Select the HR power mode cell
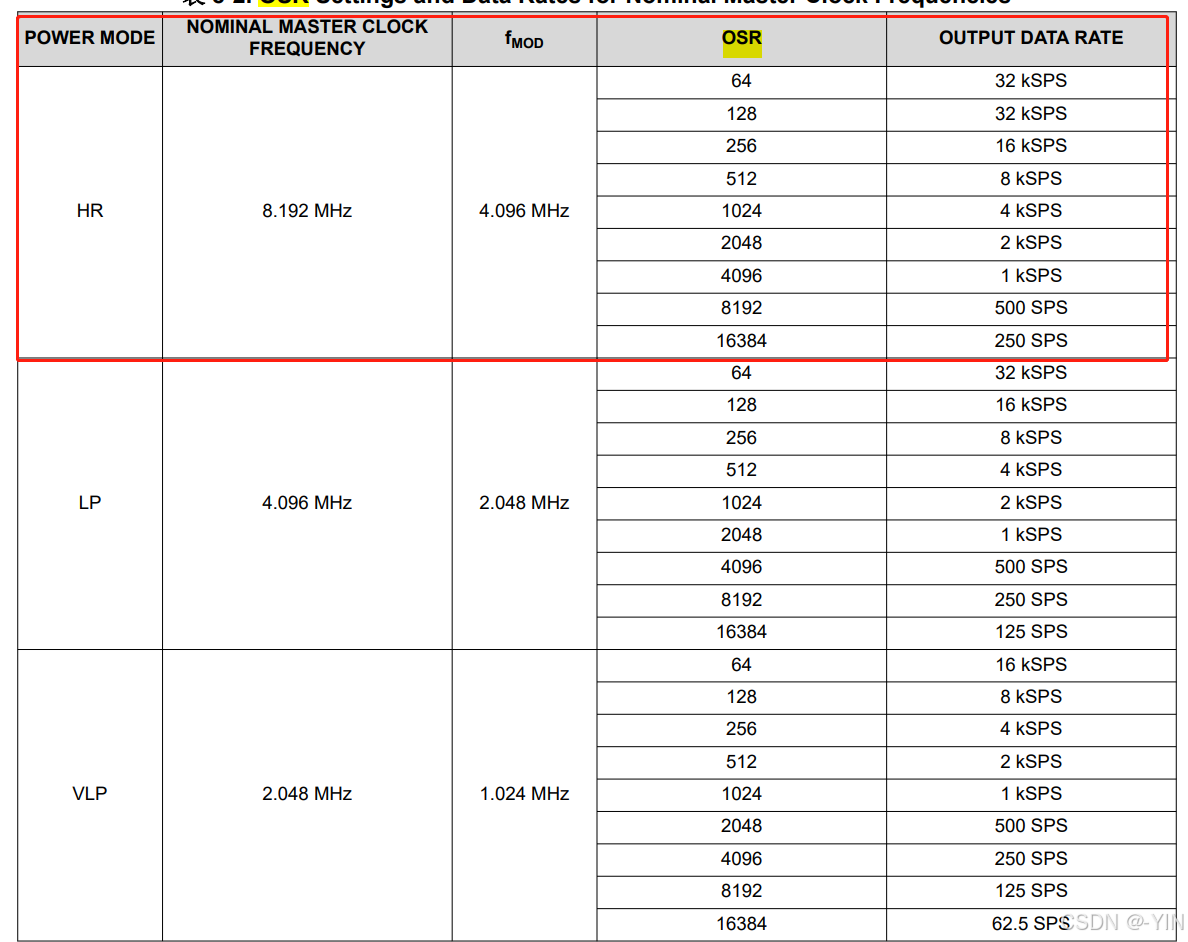The image size is (1188, 942). tap(89, 211)
